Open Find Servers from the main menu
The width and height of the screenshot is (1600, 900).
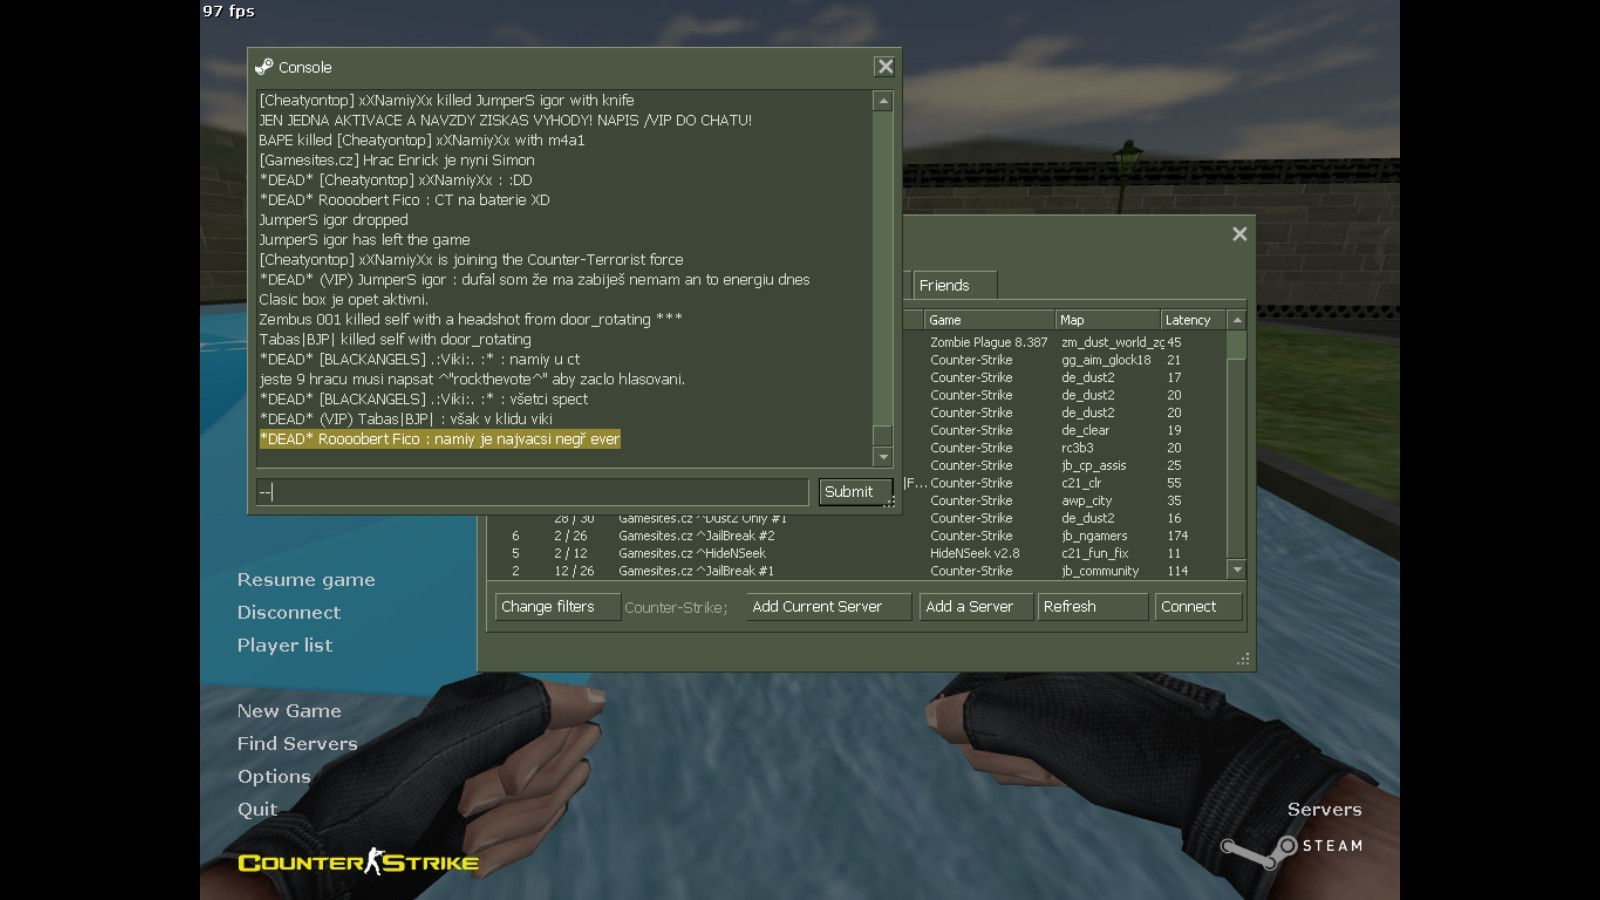click(x=297, y=744)
